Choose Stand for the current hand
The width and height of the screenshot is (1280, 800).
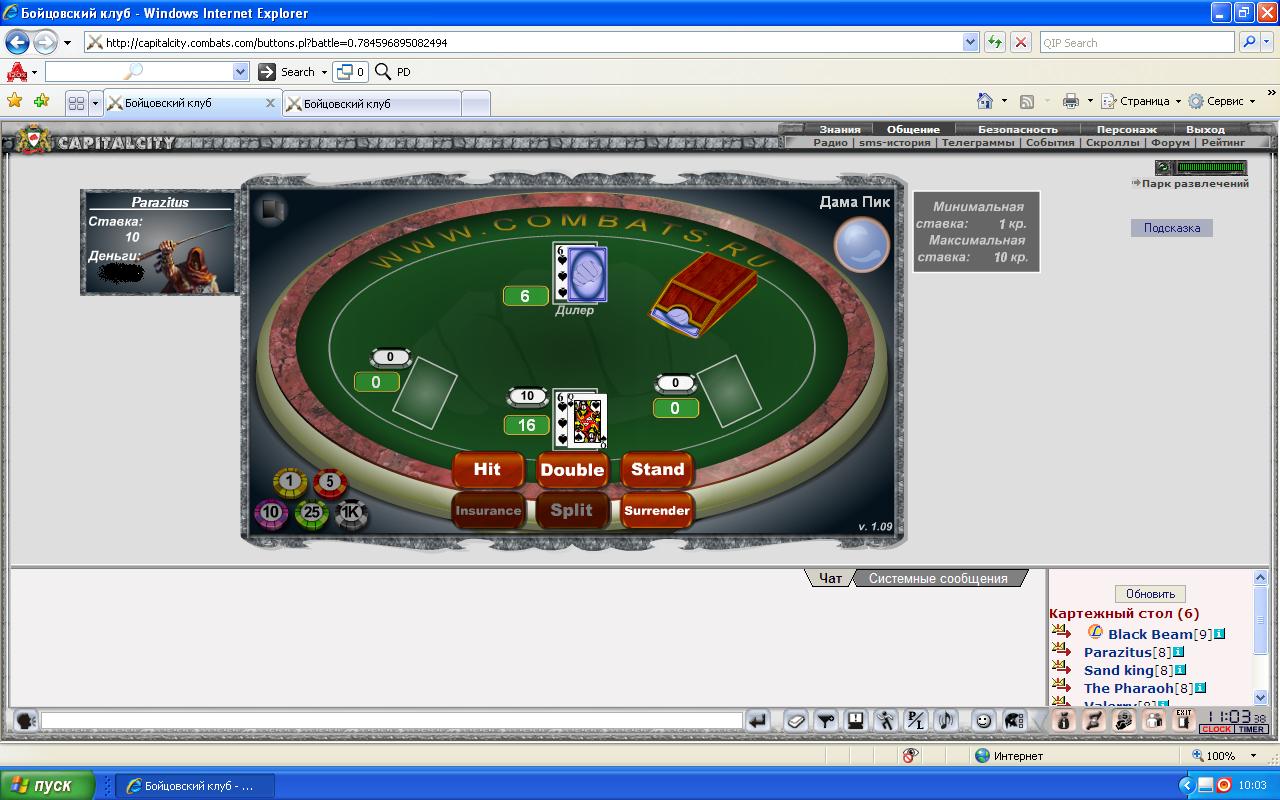[657, 469]
